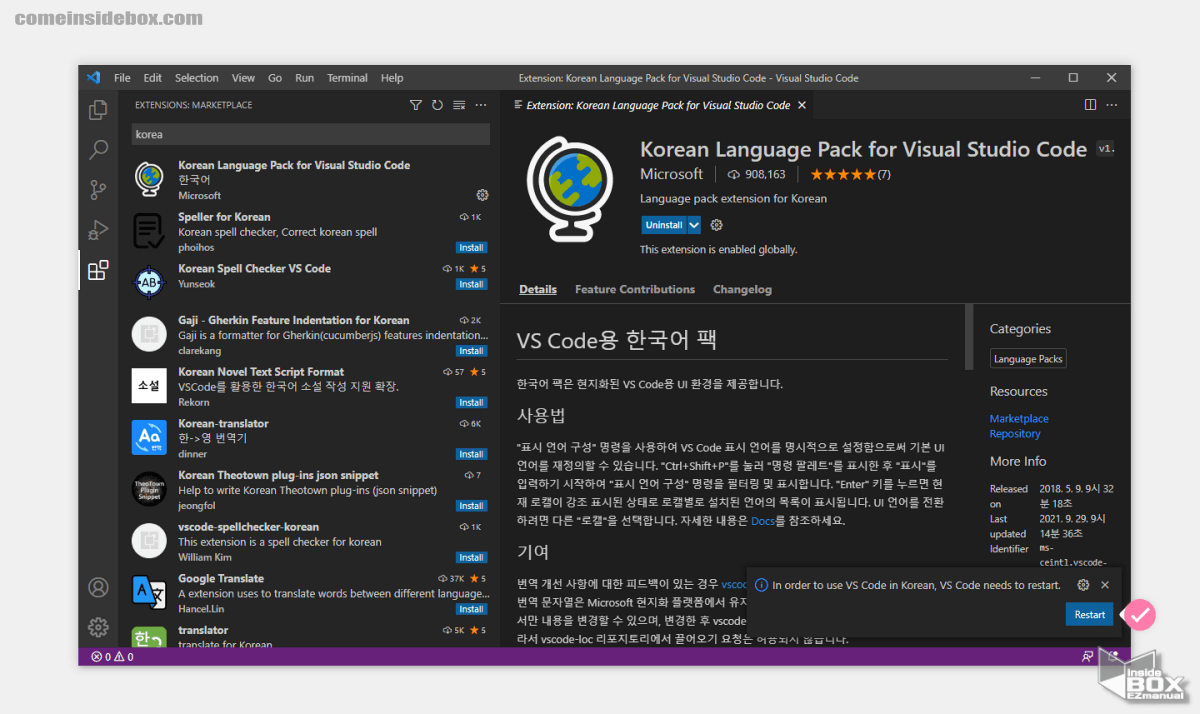Click errors and warnings count in status bar
Screen dimensions: 1200x714
112,657
